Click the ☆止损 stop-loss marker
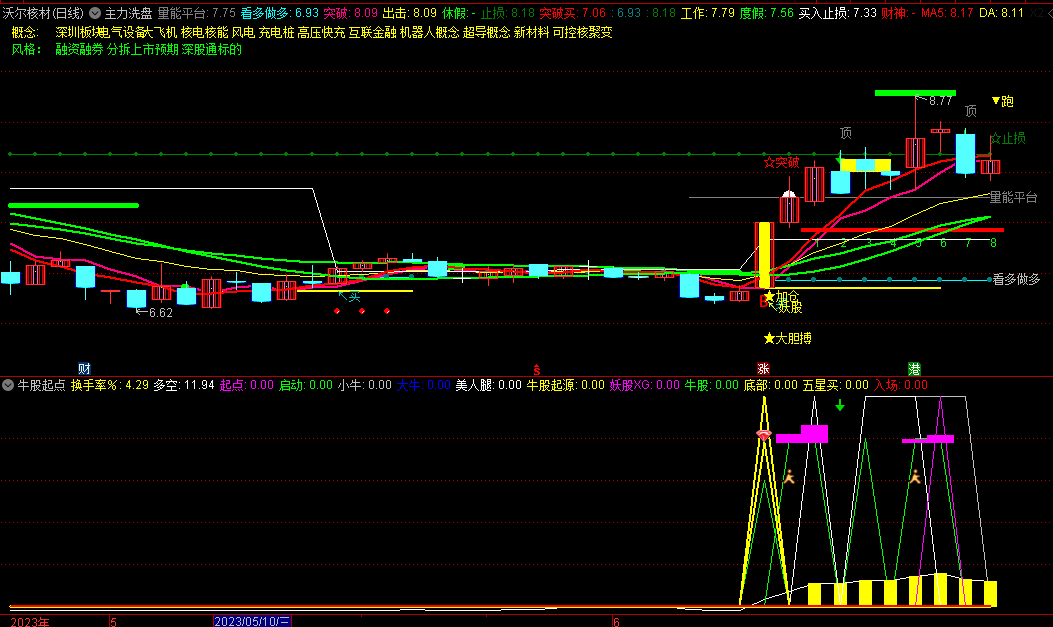This screenshot has width=1053, height=627. (x=1008, y=138)
